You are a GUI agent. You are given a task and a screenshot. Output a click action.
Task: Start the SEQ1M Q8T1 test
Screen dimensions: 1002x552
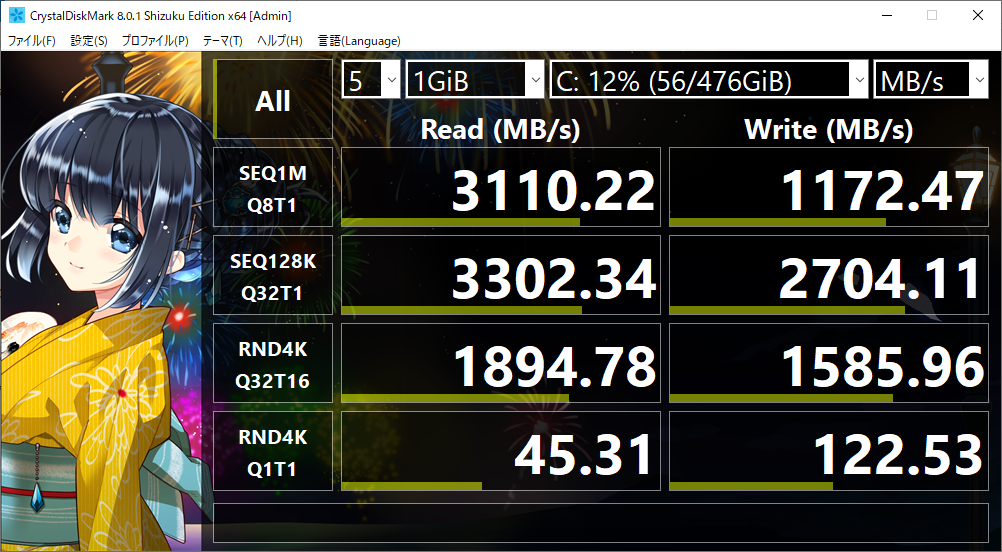273,187
